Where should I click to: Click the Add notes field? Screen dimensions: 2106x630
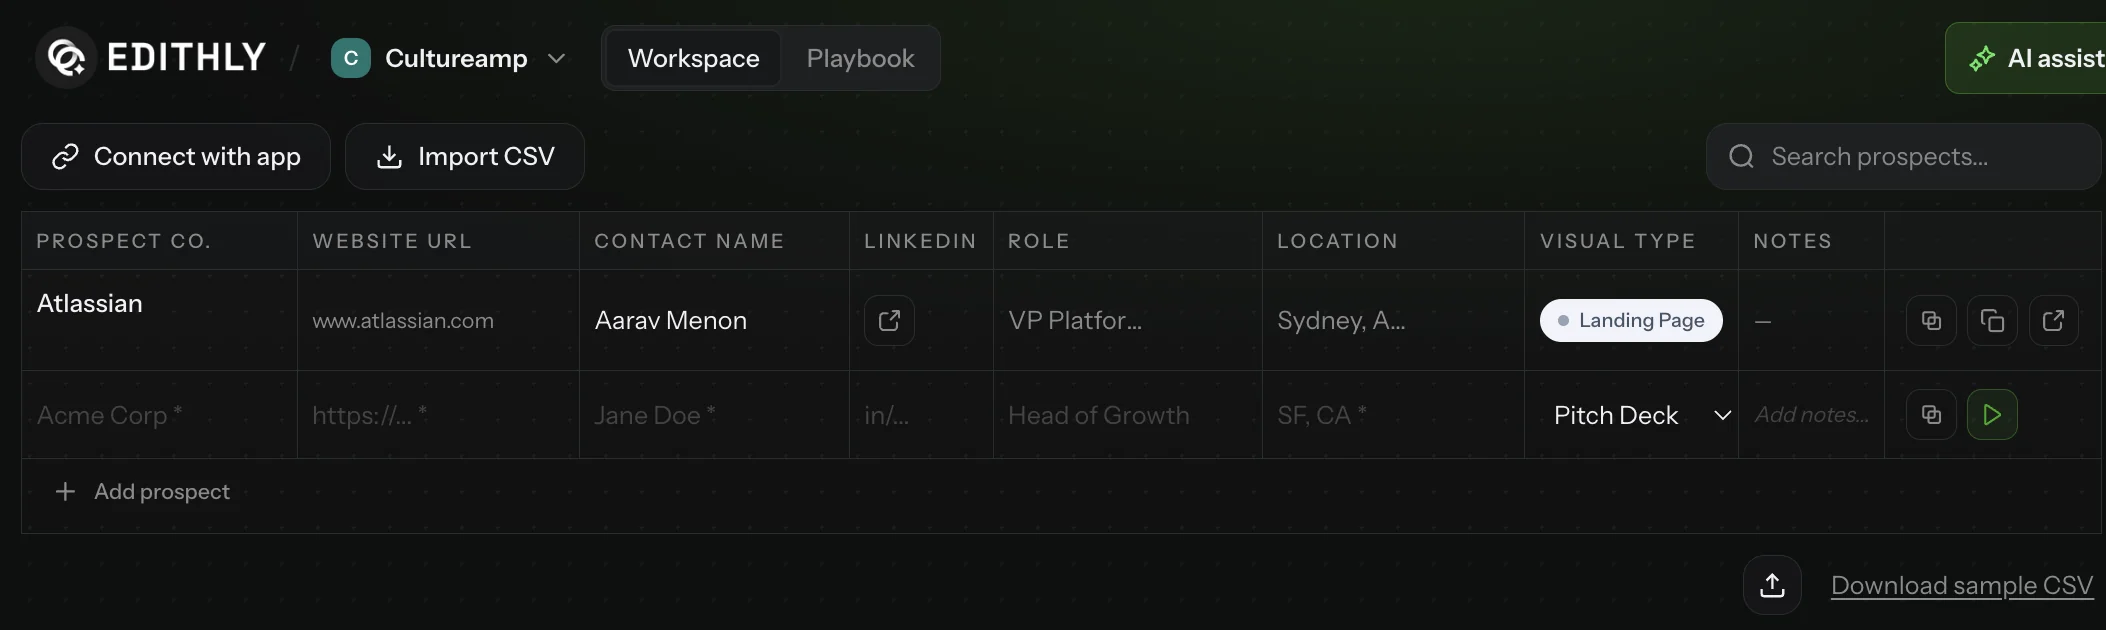click(1811, 415)
